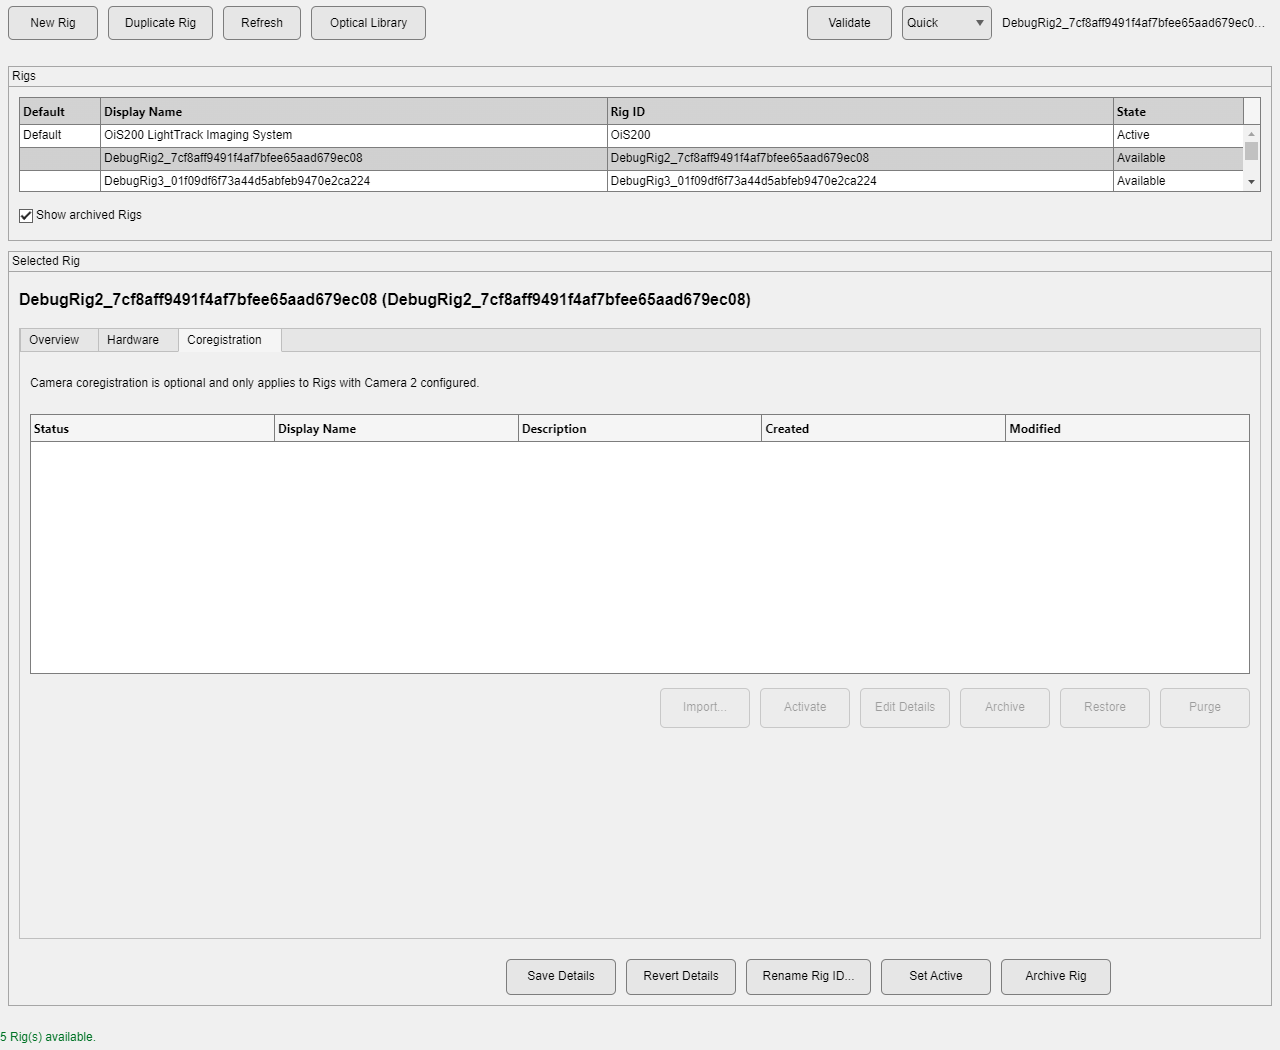
Task: Click the Rig ID column header
Action: pyautogui.click(x=860, y=112)
